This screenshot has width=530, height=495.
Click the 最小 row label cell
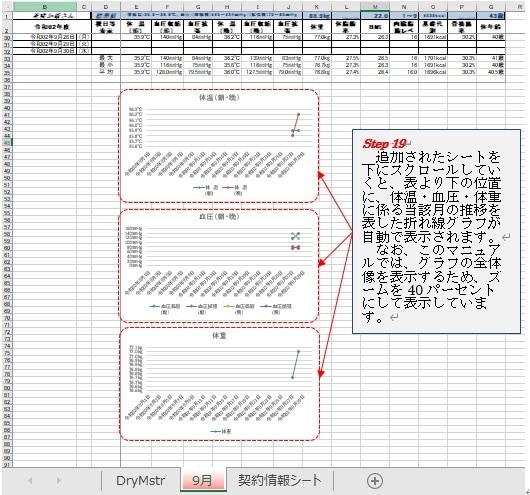point(106,65)
